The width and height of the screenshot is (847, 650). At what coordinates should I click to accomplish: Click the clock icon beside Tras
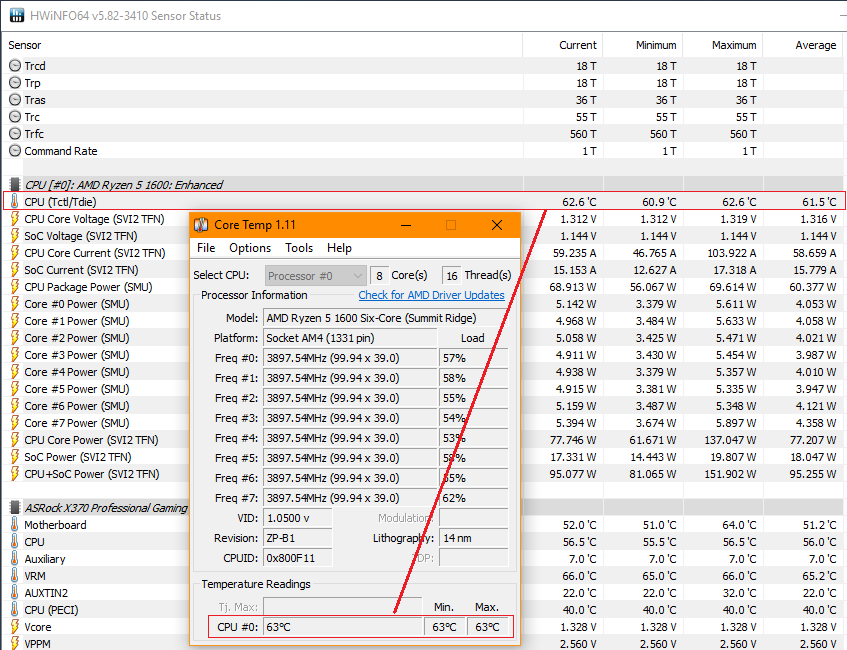tap(15, 100)
